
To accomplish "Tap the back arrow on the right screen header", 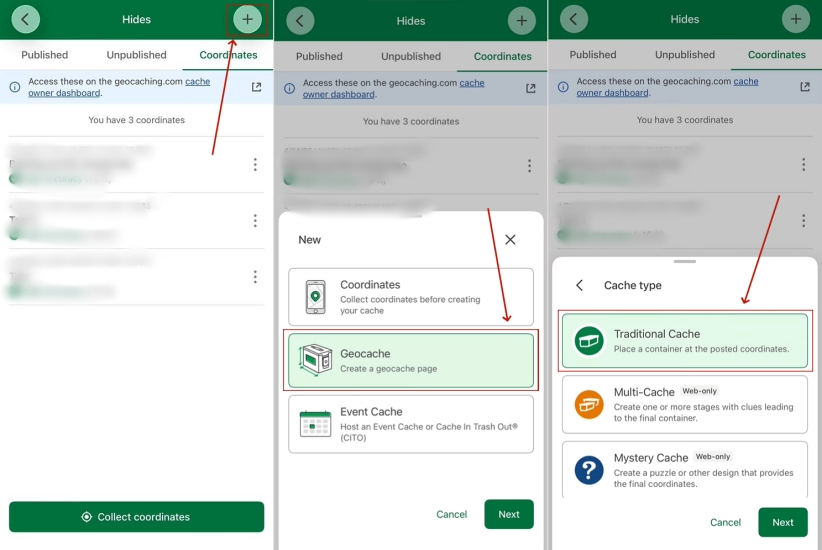I will 574,19.
